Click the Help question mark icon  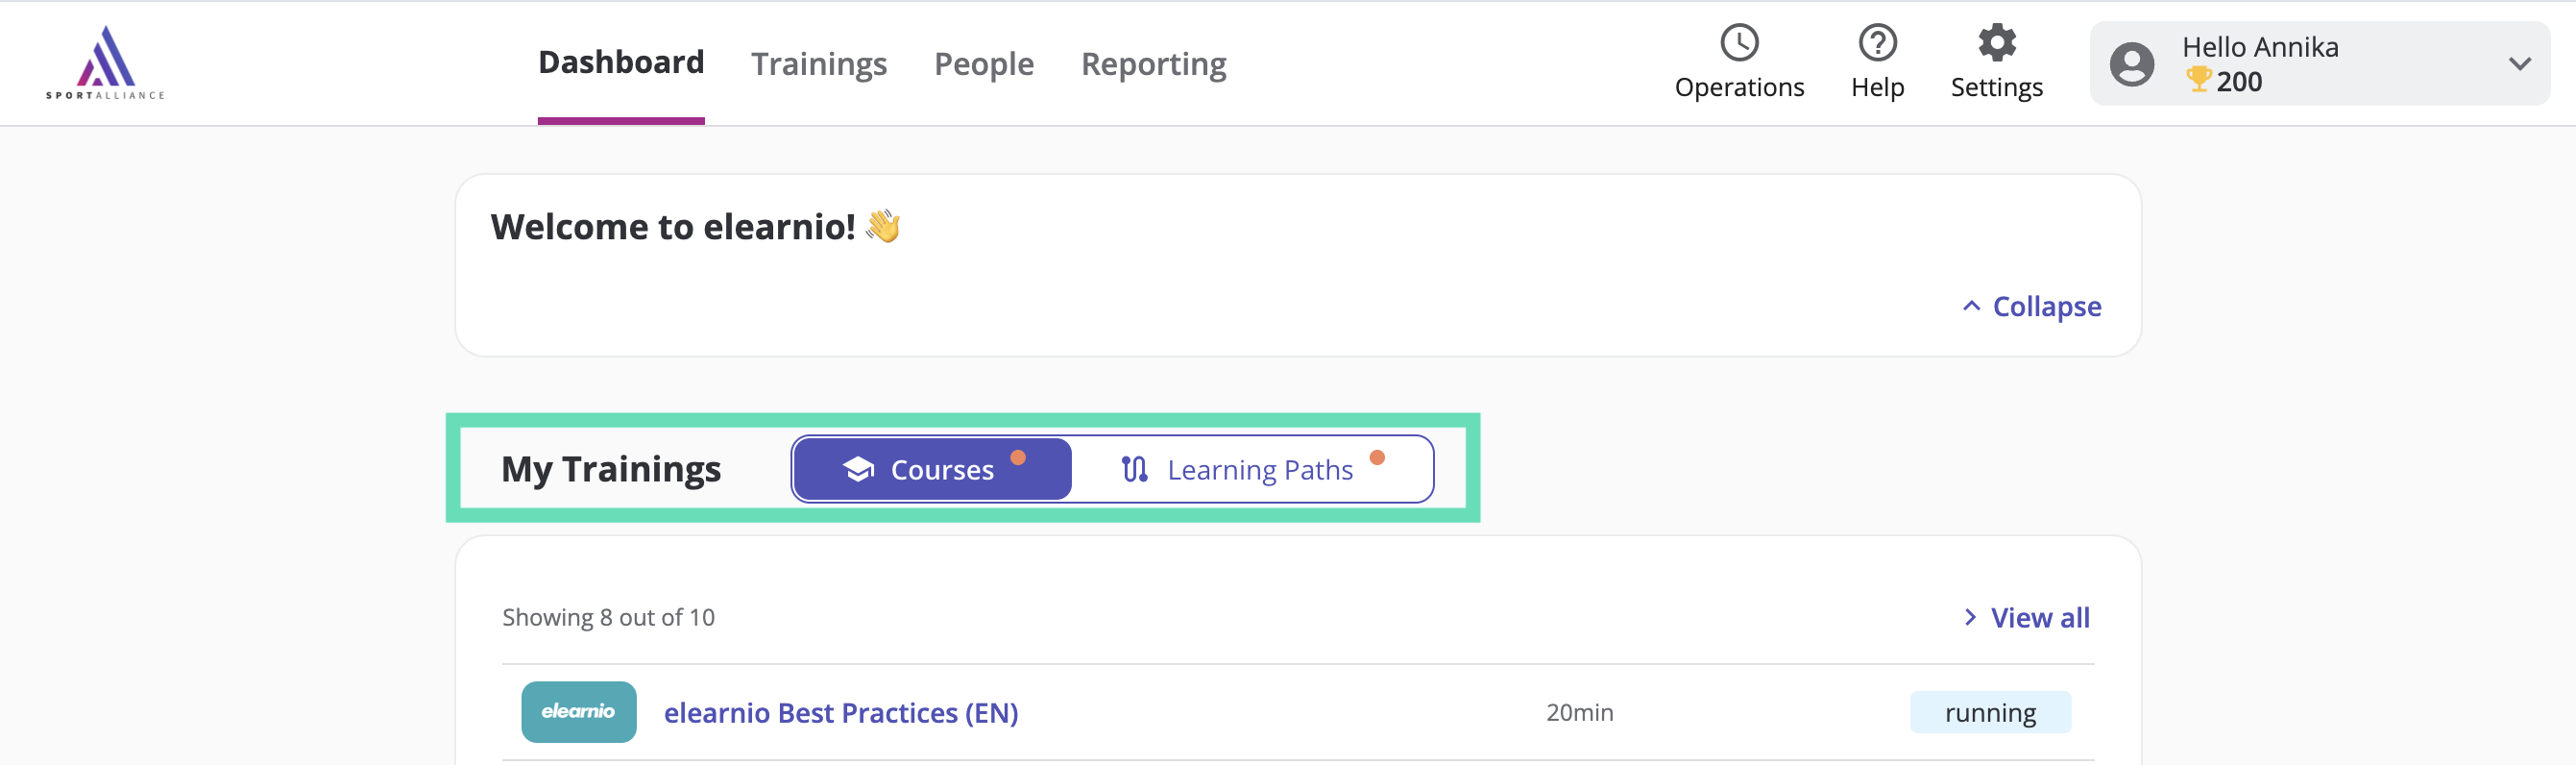point(1877,43)
